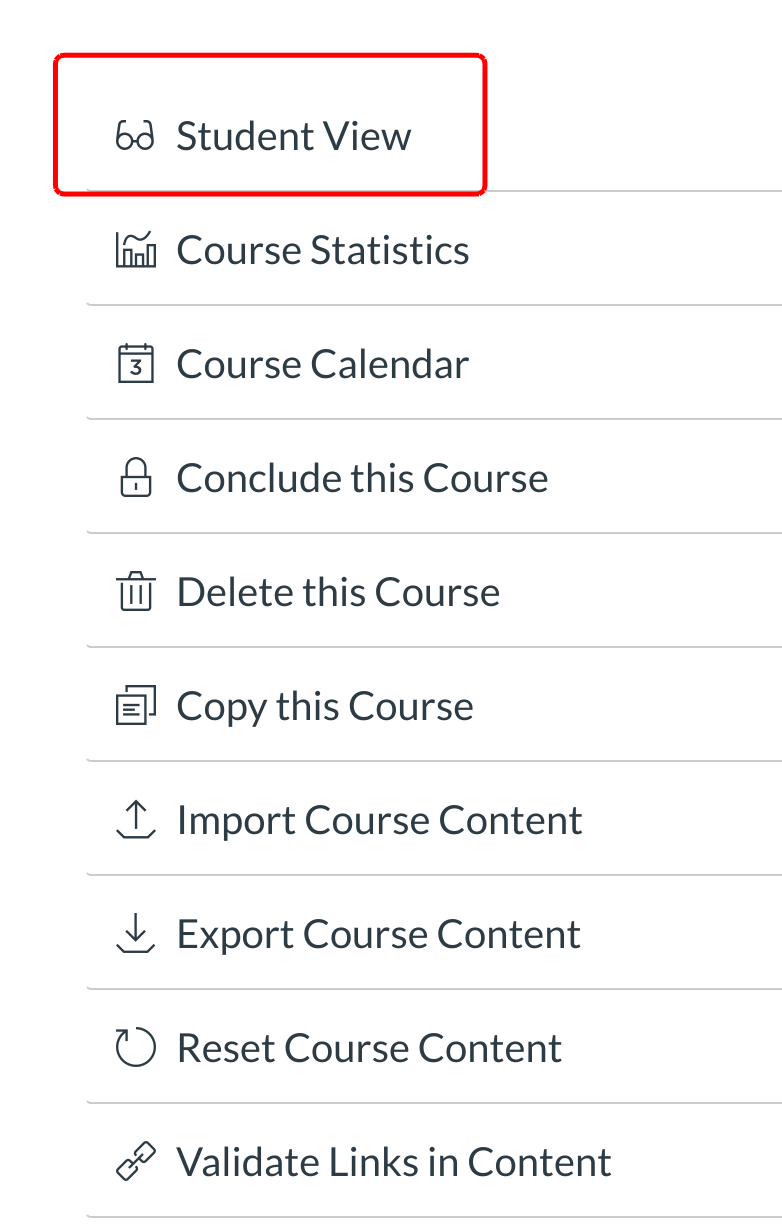Click the Copy this Course icon

click(x=136, y=707)
